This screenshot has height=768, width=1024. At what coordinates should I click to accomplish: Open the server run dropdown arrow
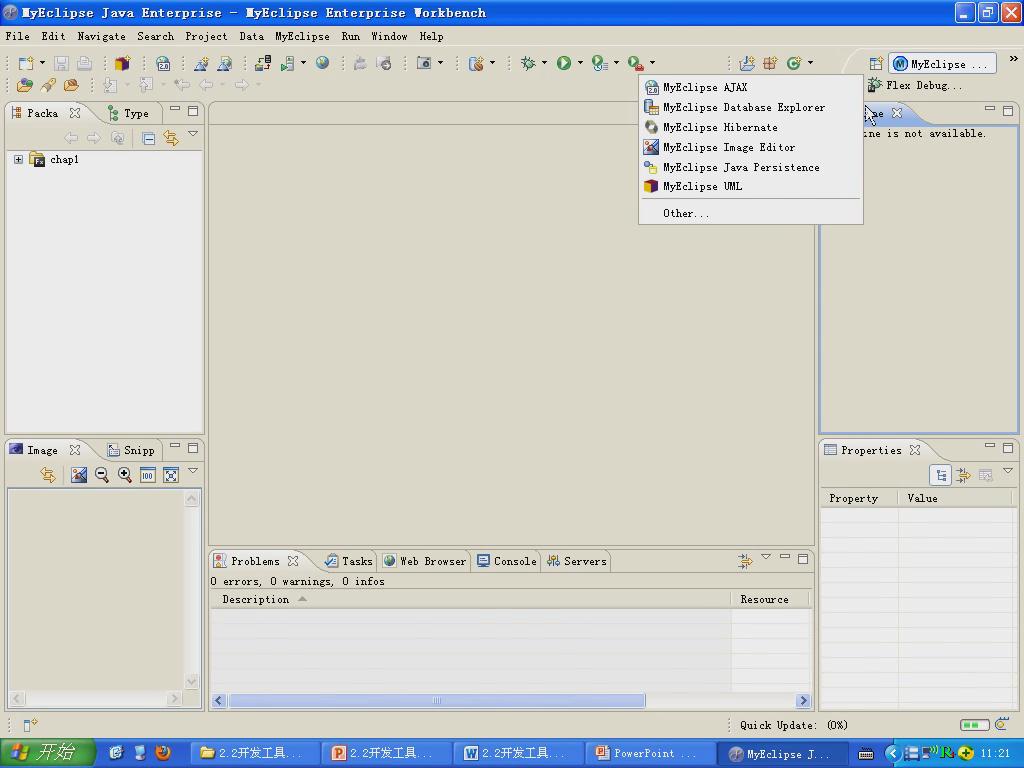point(303,63)
